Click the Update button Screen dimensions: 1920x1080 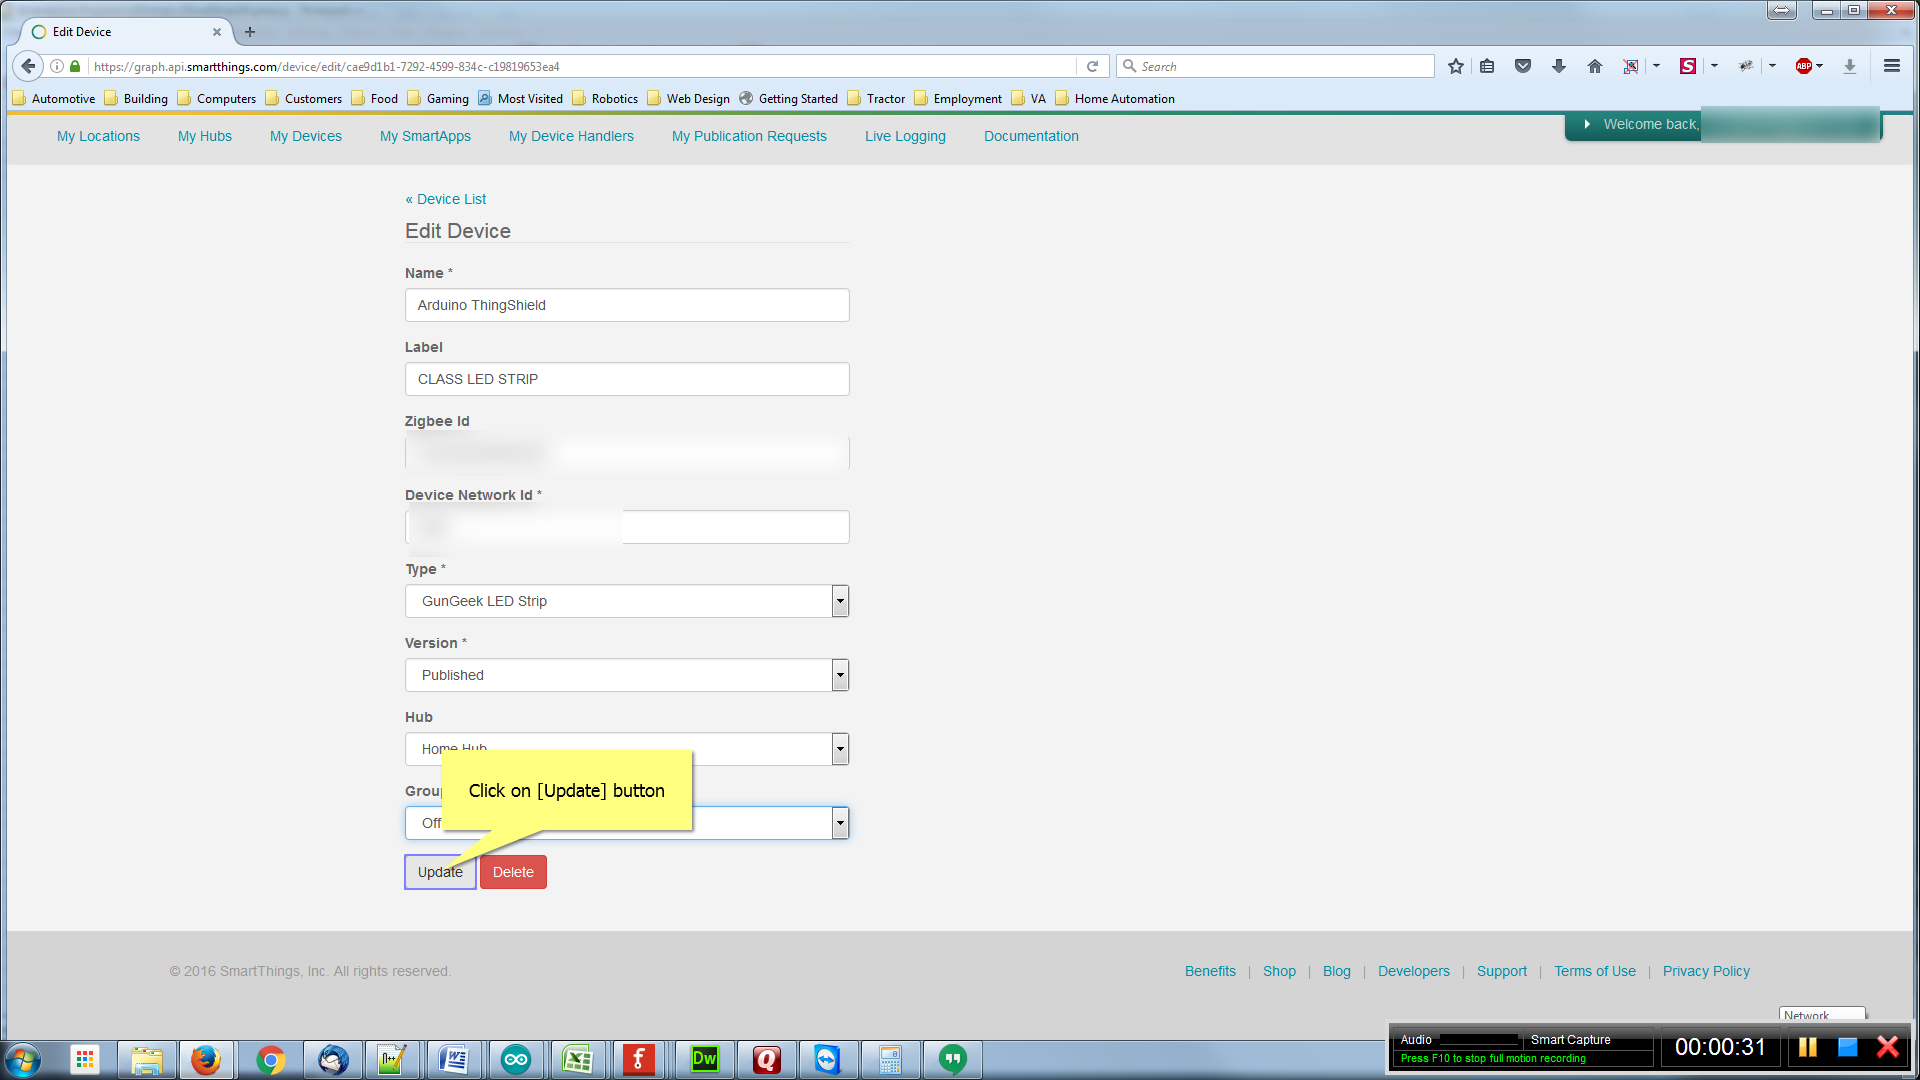tap(440, 872)
